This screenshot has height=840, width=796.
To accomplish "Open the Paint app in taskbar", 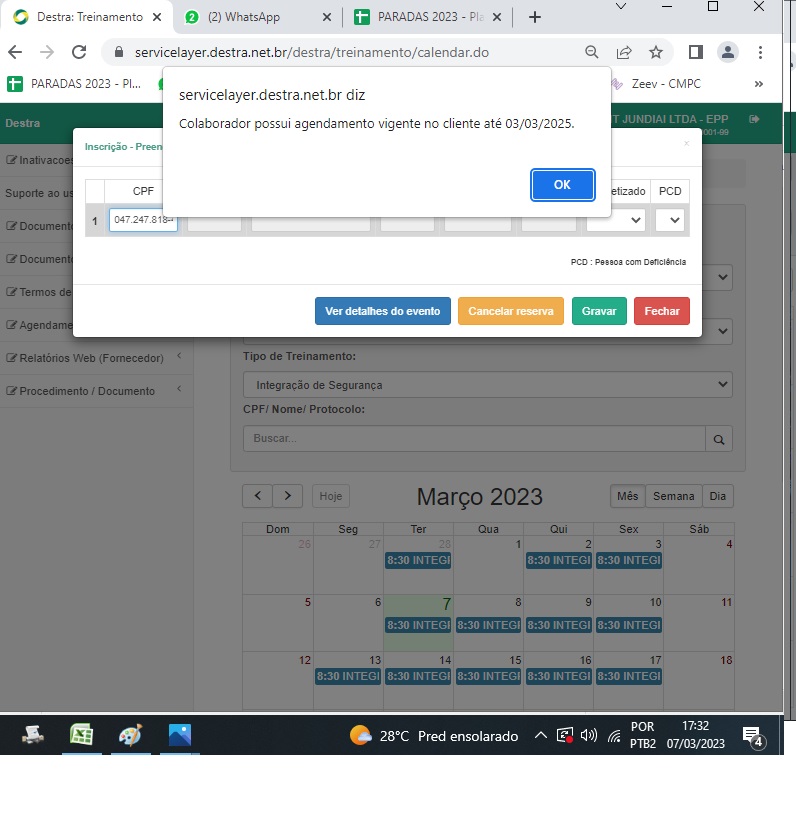I will pyautogui.click(x=130, y=736).
